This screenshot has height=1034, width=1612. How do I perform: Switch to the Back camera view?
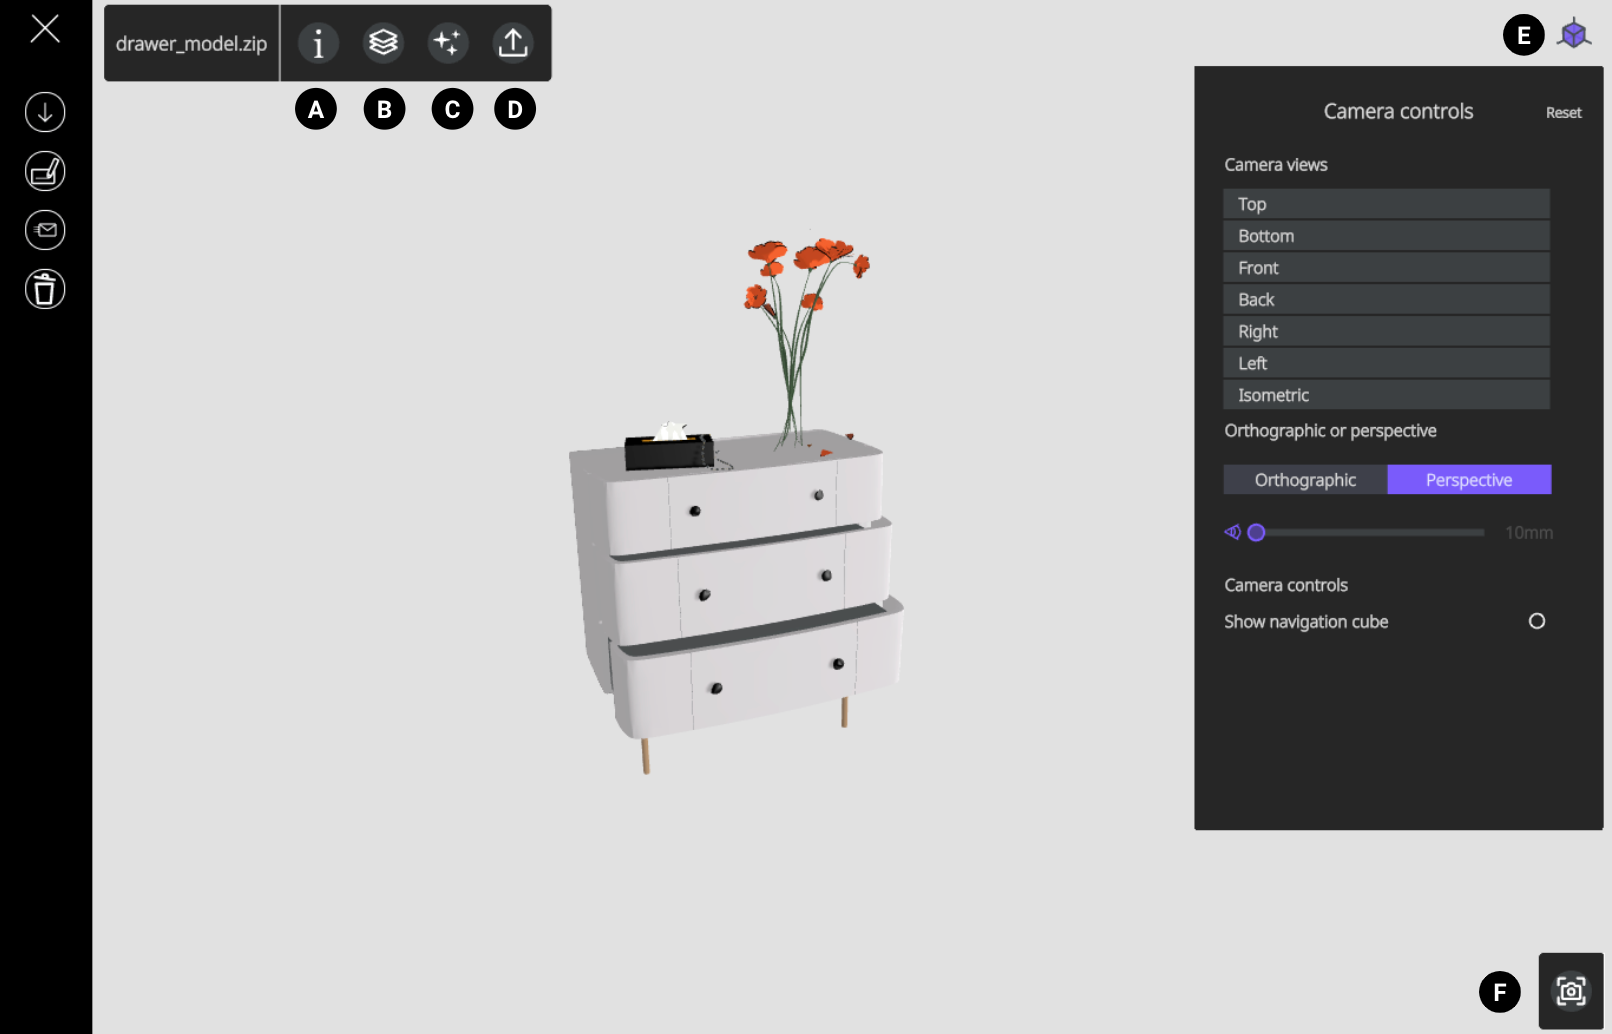1386,300
